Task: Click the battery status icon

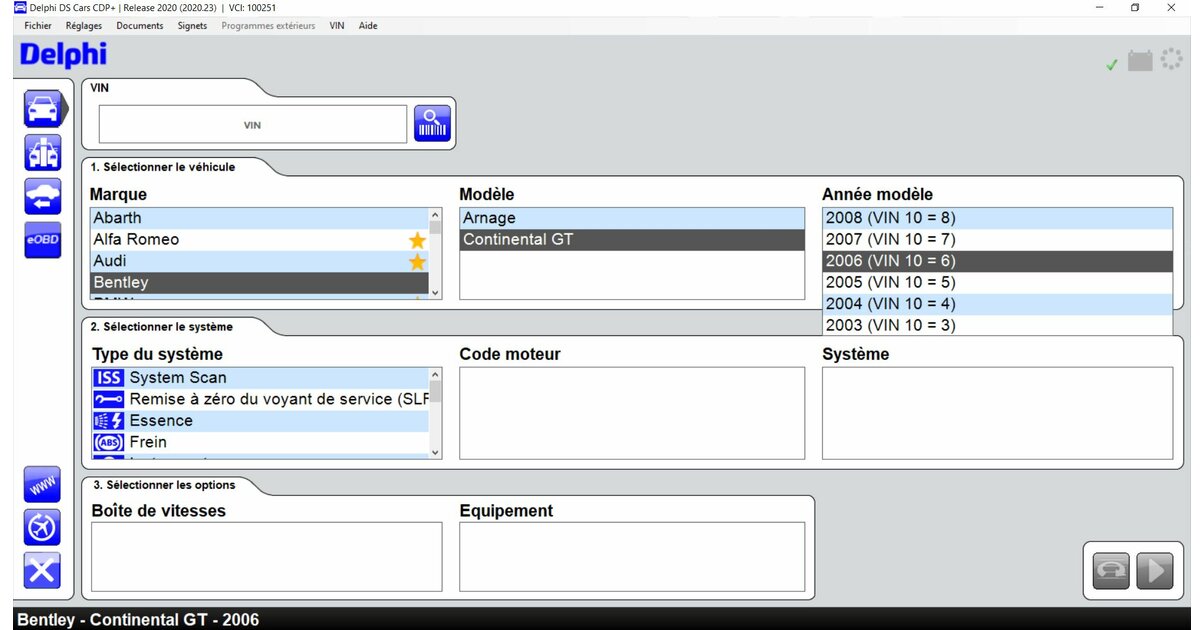Action: pyautogui.click(x=1140, y=61)
